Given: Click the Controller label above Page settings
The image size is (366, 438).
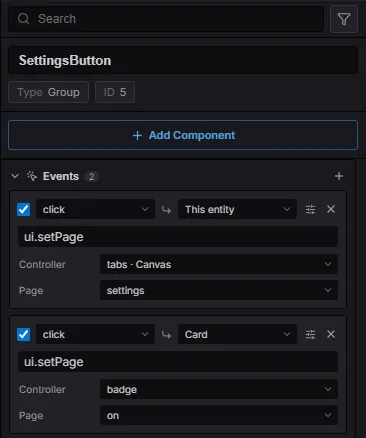Looking at the screenshot, I should [42, 264].
